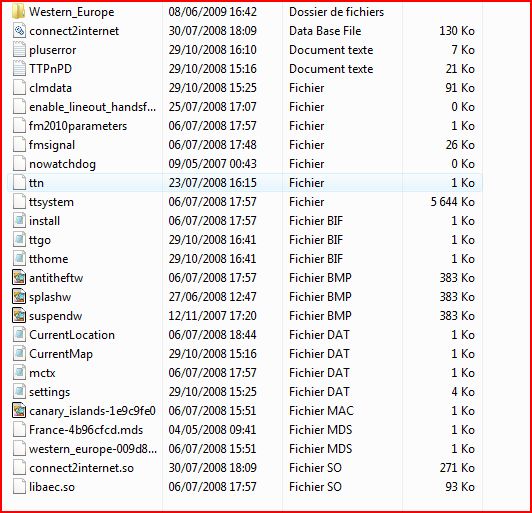Image resolution: width=532 pixels, height=513 pixels.
Task: Select the fm2010parameters file
Action: [x=244, y=126]
